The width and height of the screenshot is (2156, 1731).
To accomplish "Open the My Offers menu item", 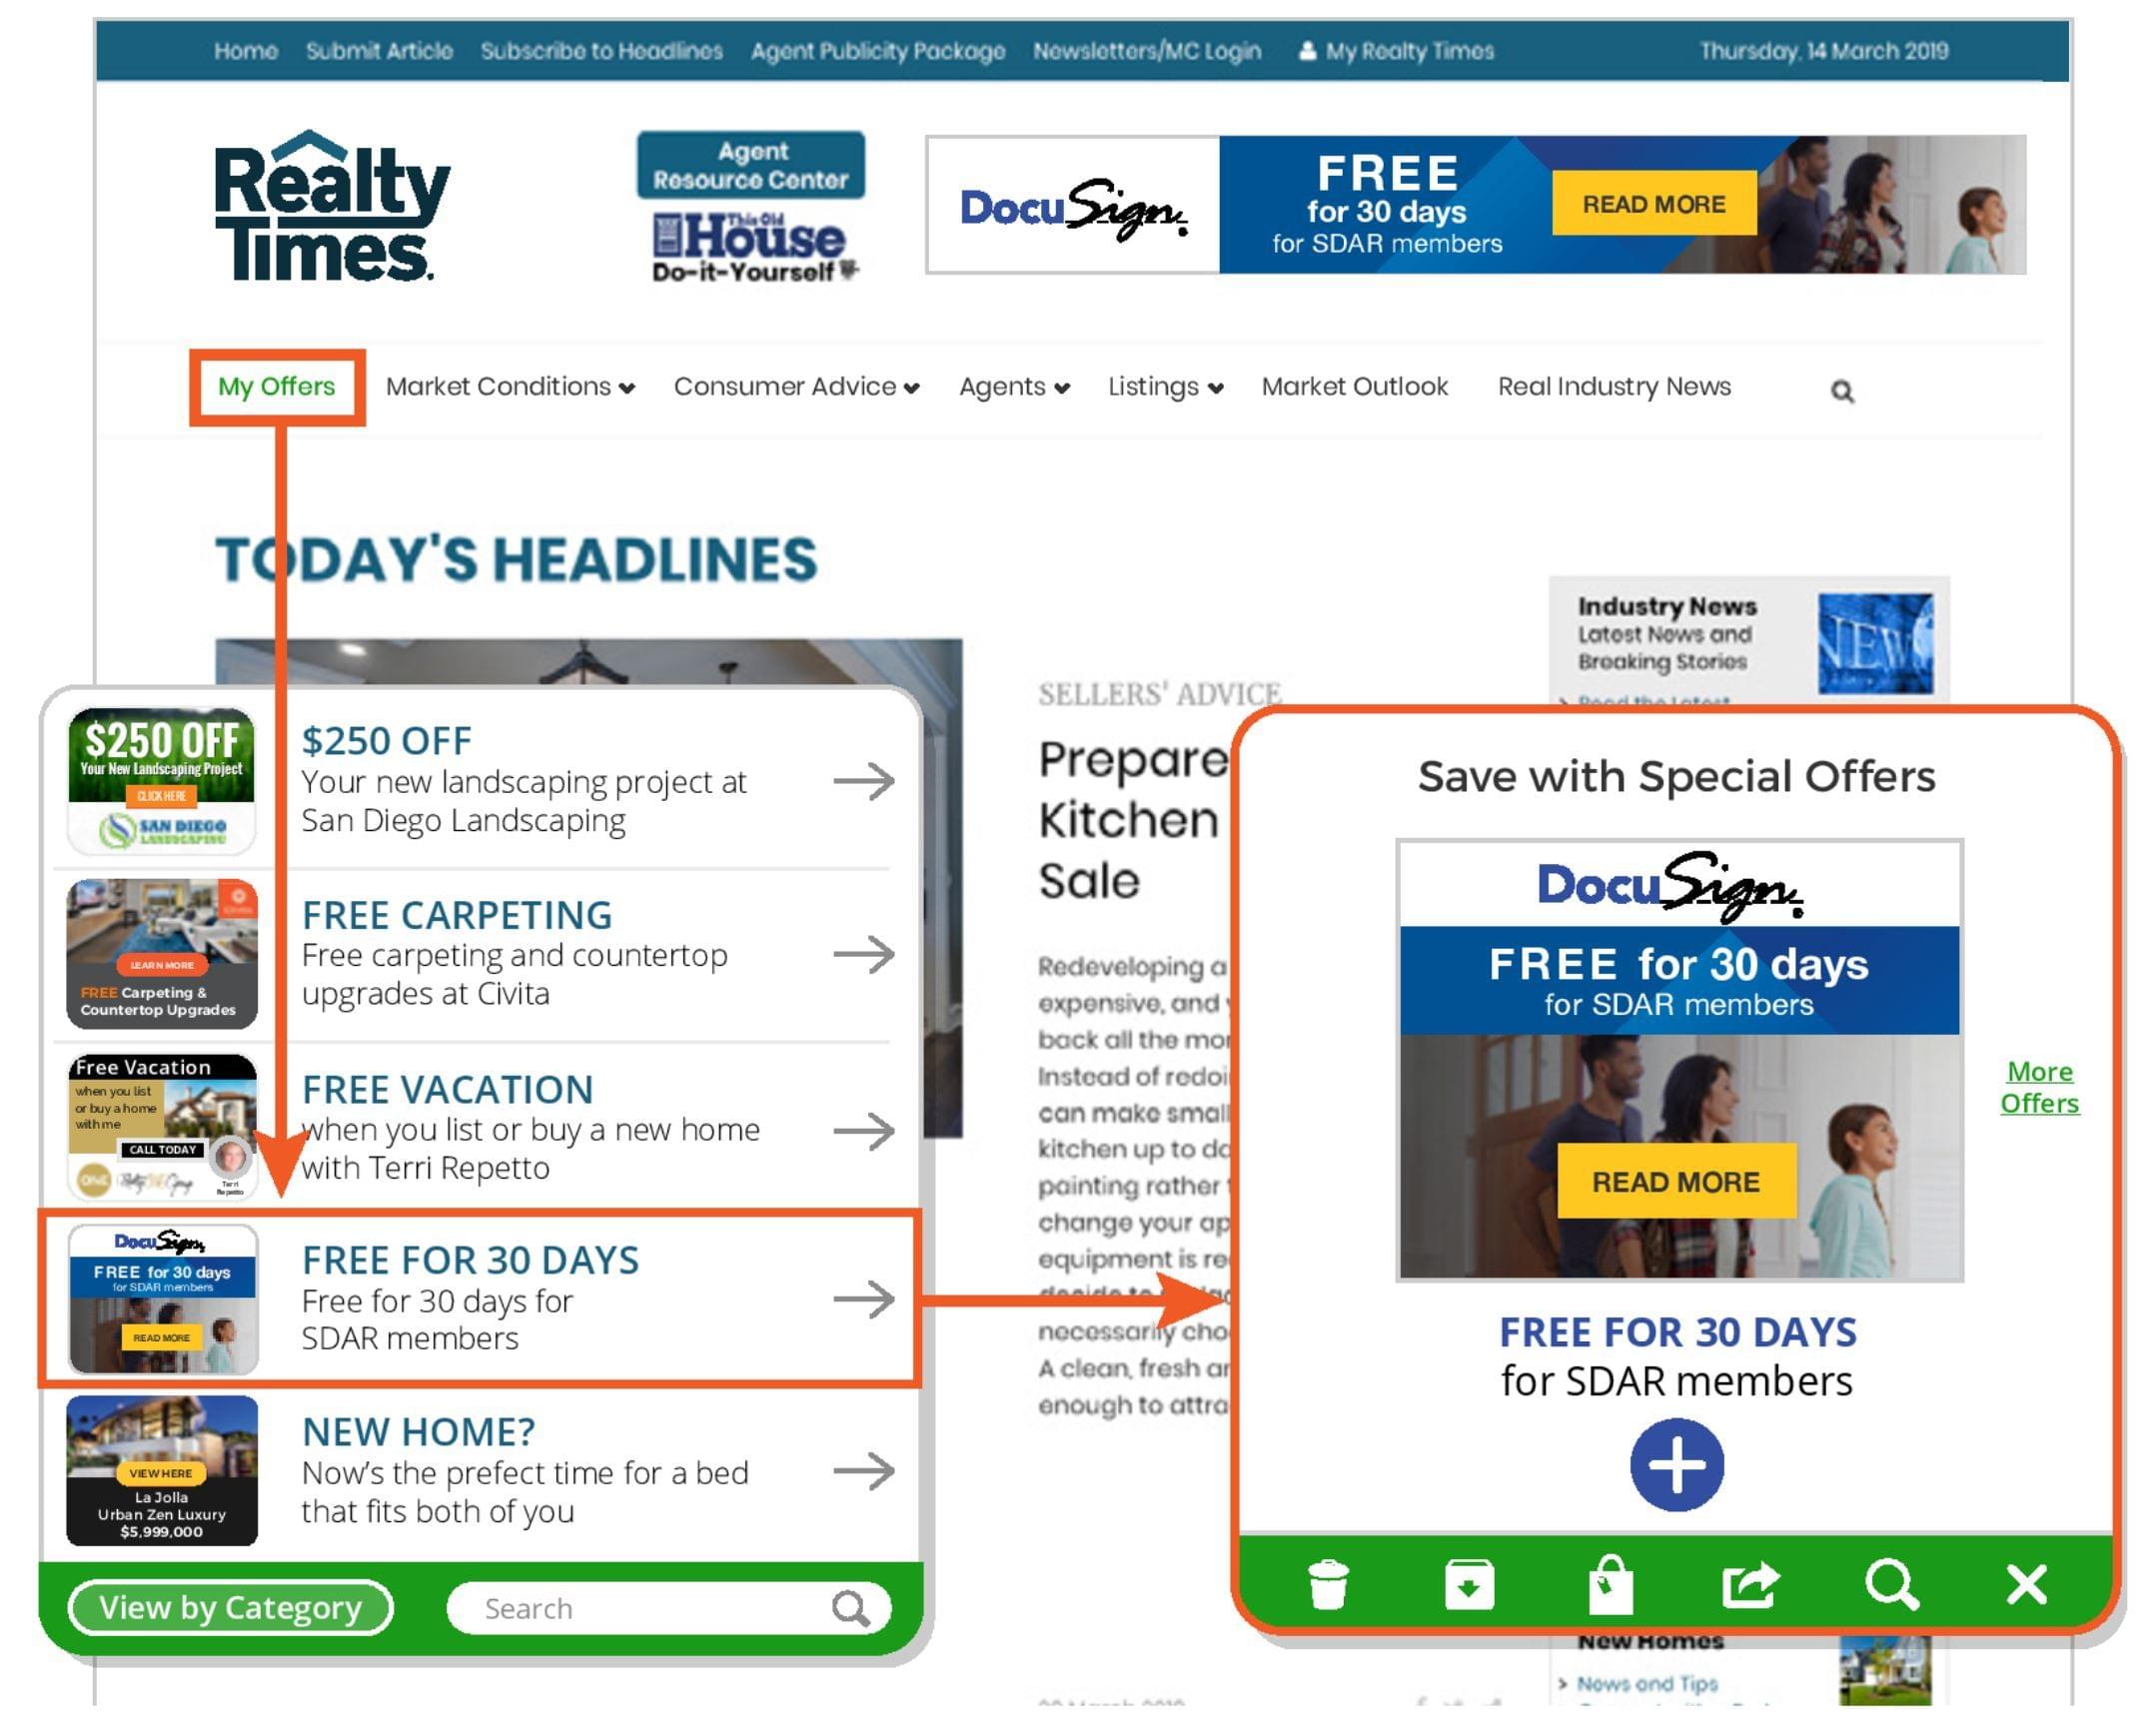I will click(276, 387).
